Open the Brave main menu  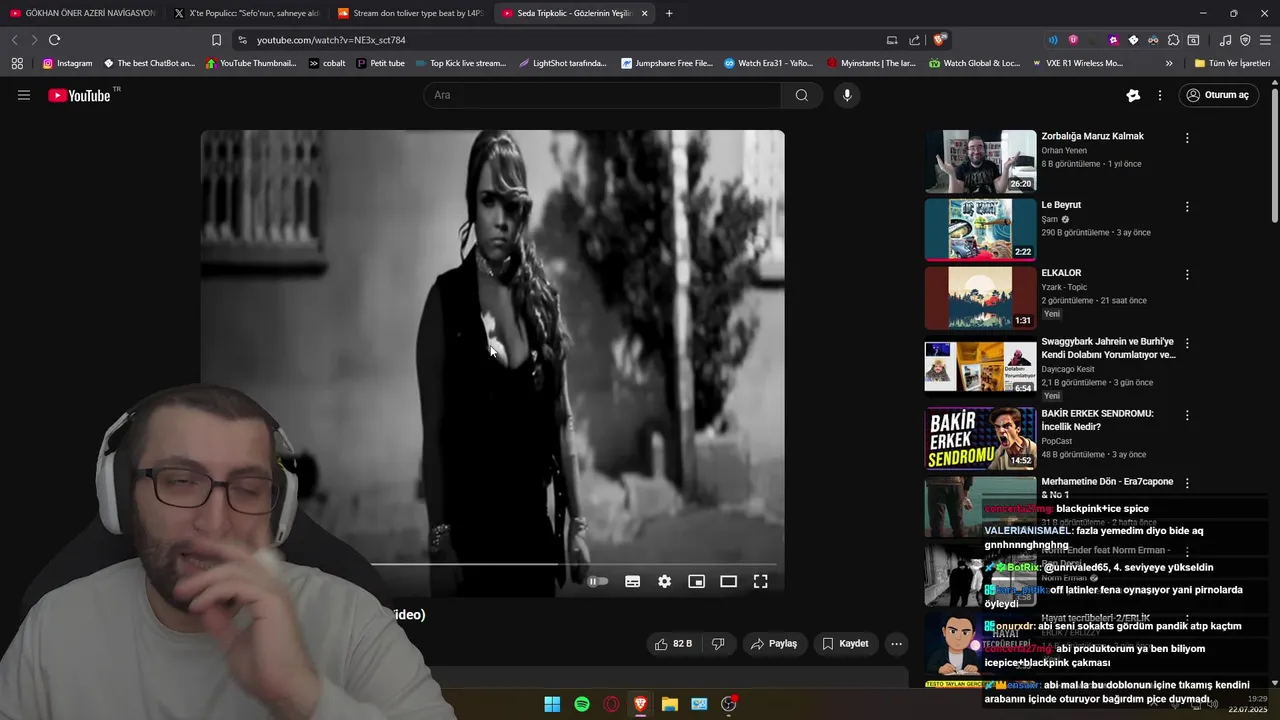[1265, 40]
